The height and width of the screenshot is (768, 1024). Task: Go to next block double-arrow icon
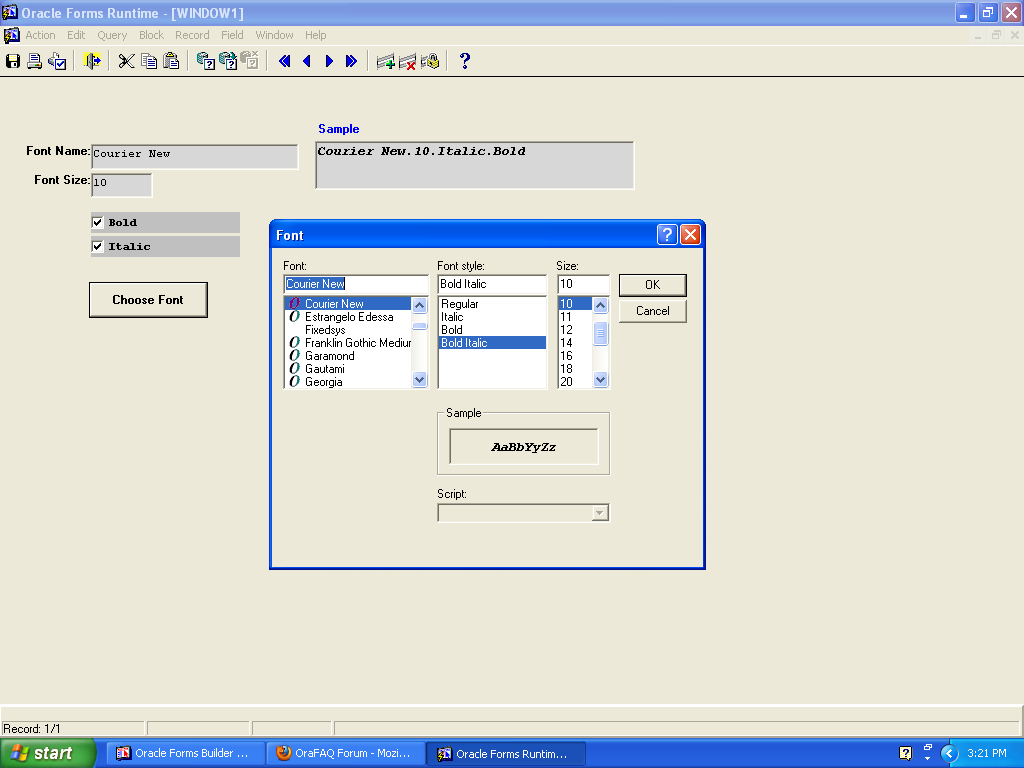tap(351, 61)
